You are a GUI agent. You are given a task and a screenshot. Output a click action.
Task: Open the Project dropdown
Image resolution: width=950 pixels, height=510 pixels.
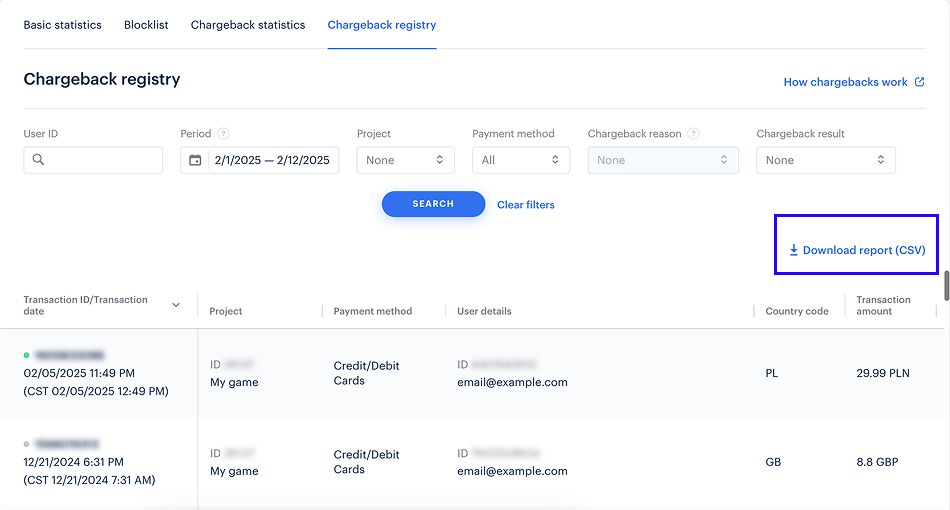405,160
